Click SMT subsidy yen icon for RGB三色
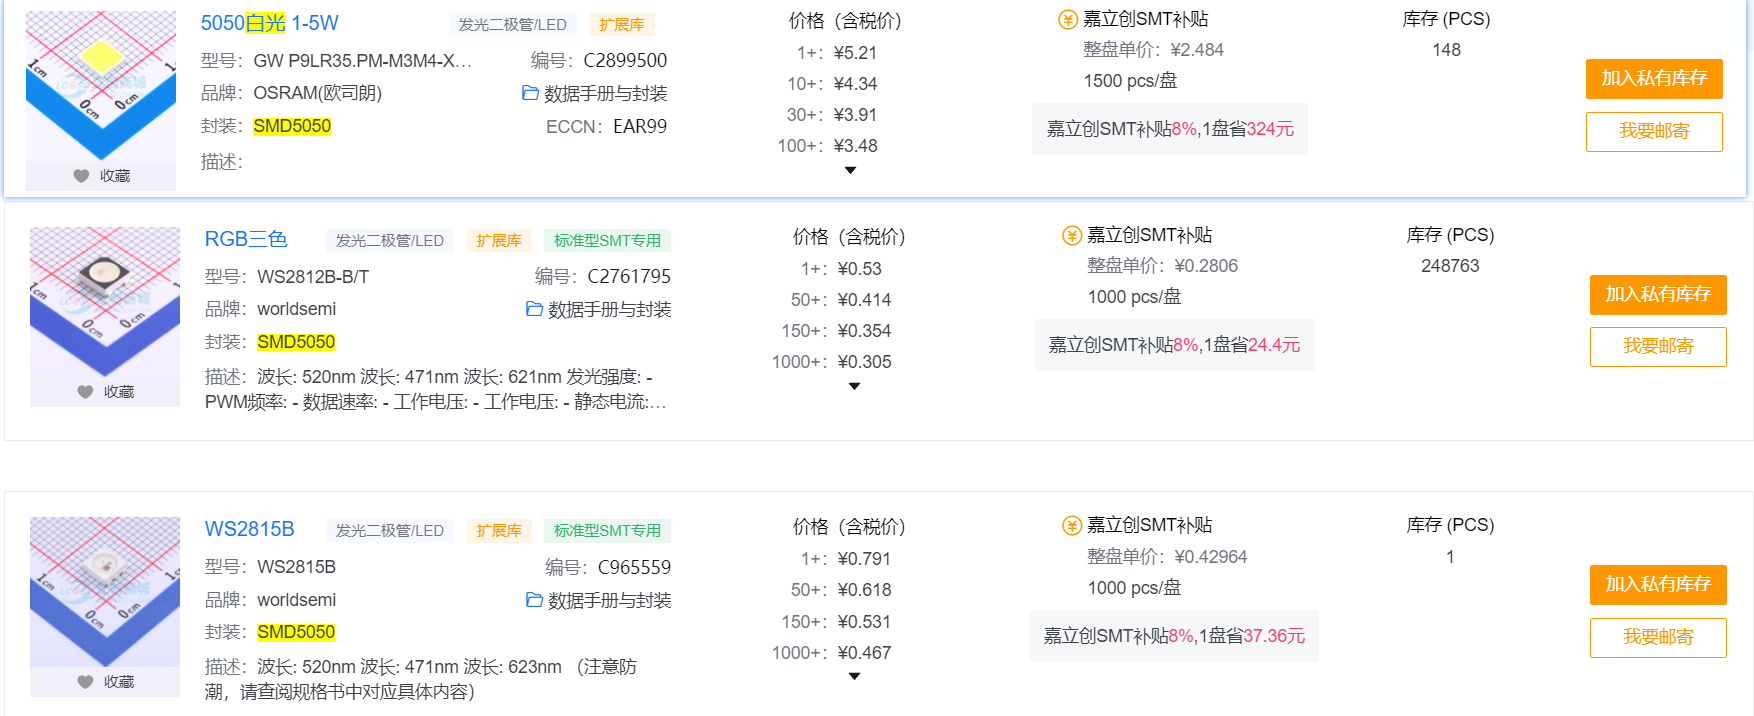This screenshot has height=716, width=1754. 1072,236
